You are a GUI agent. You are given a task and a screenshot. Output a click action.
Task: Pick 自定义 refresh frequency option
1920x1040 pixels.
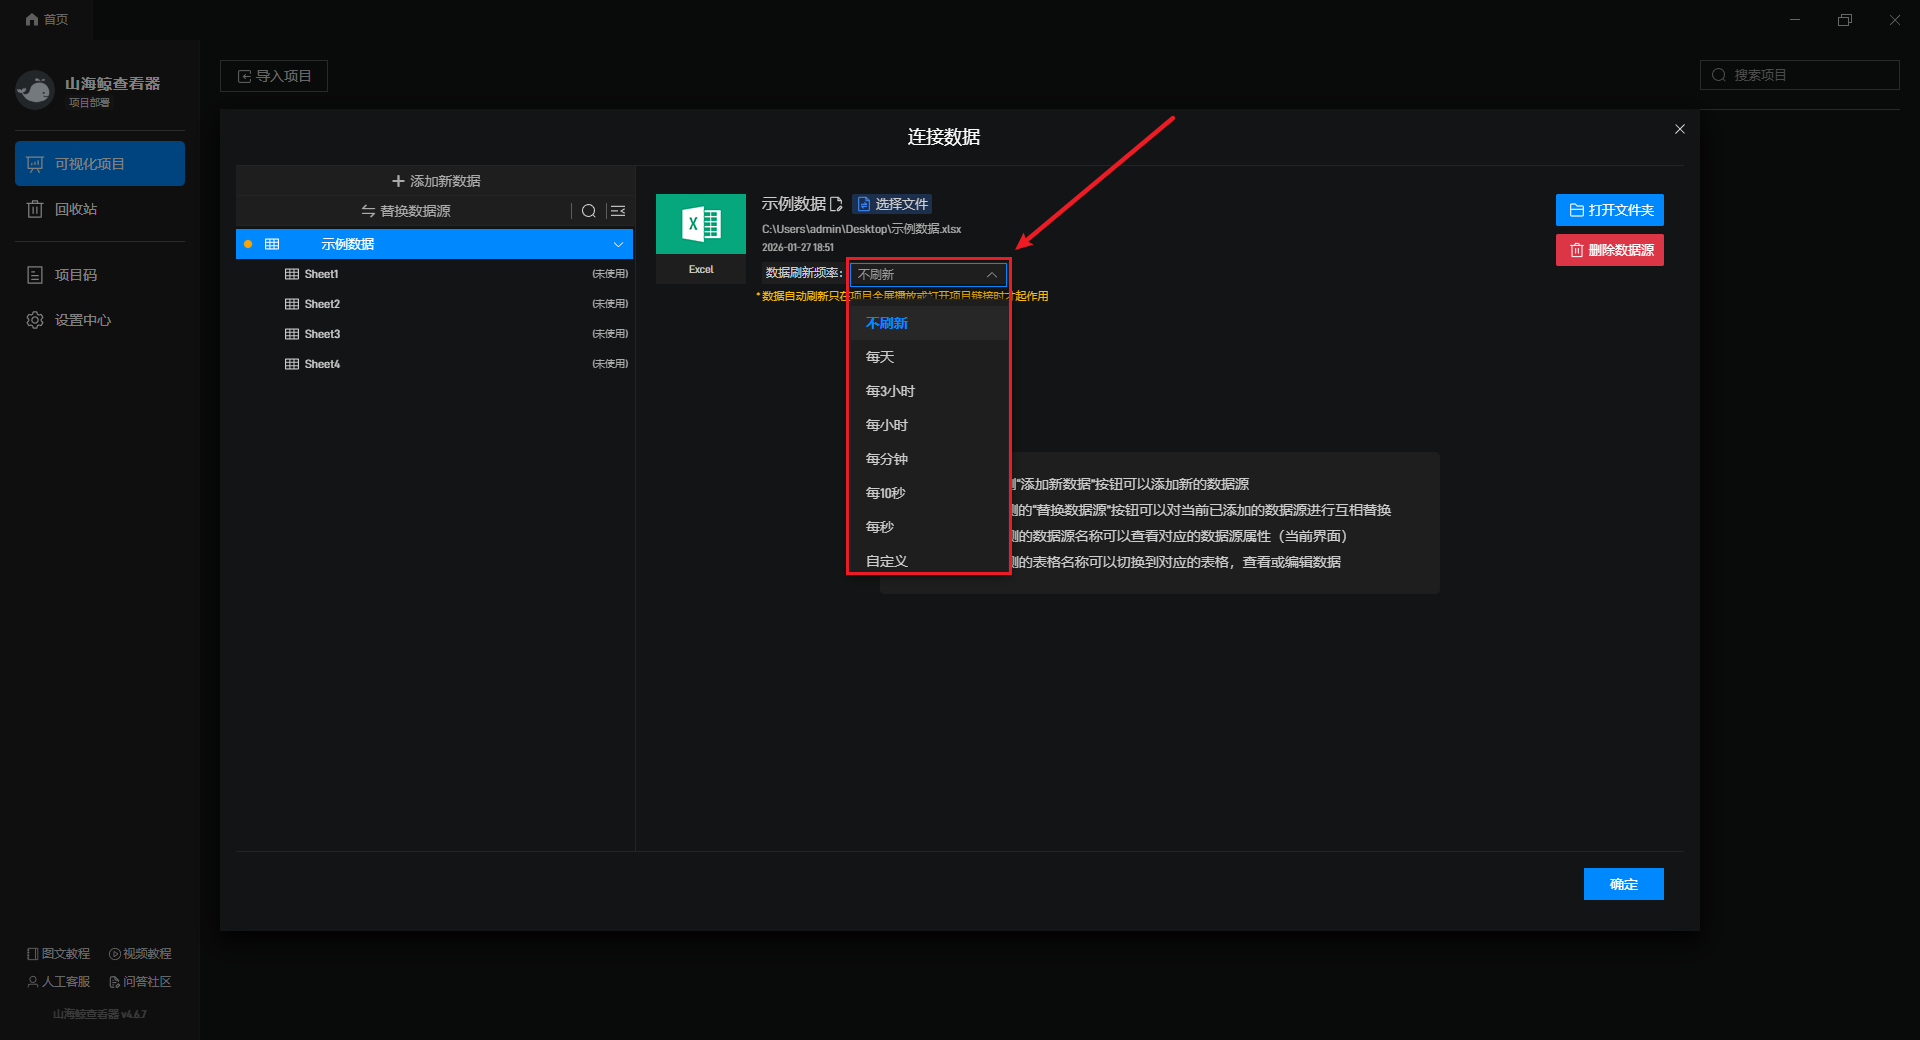(887, 561)
